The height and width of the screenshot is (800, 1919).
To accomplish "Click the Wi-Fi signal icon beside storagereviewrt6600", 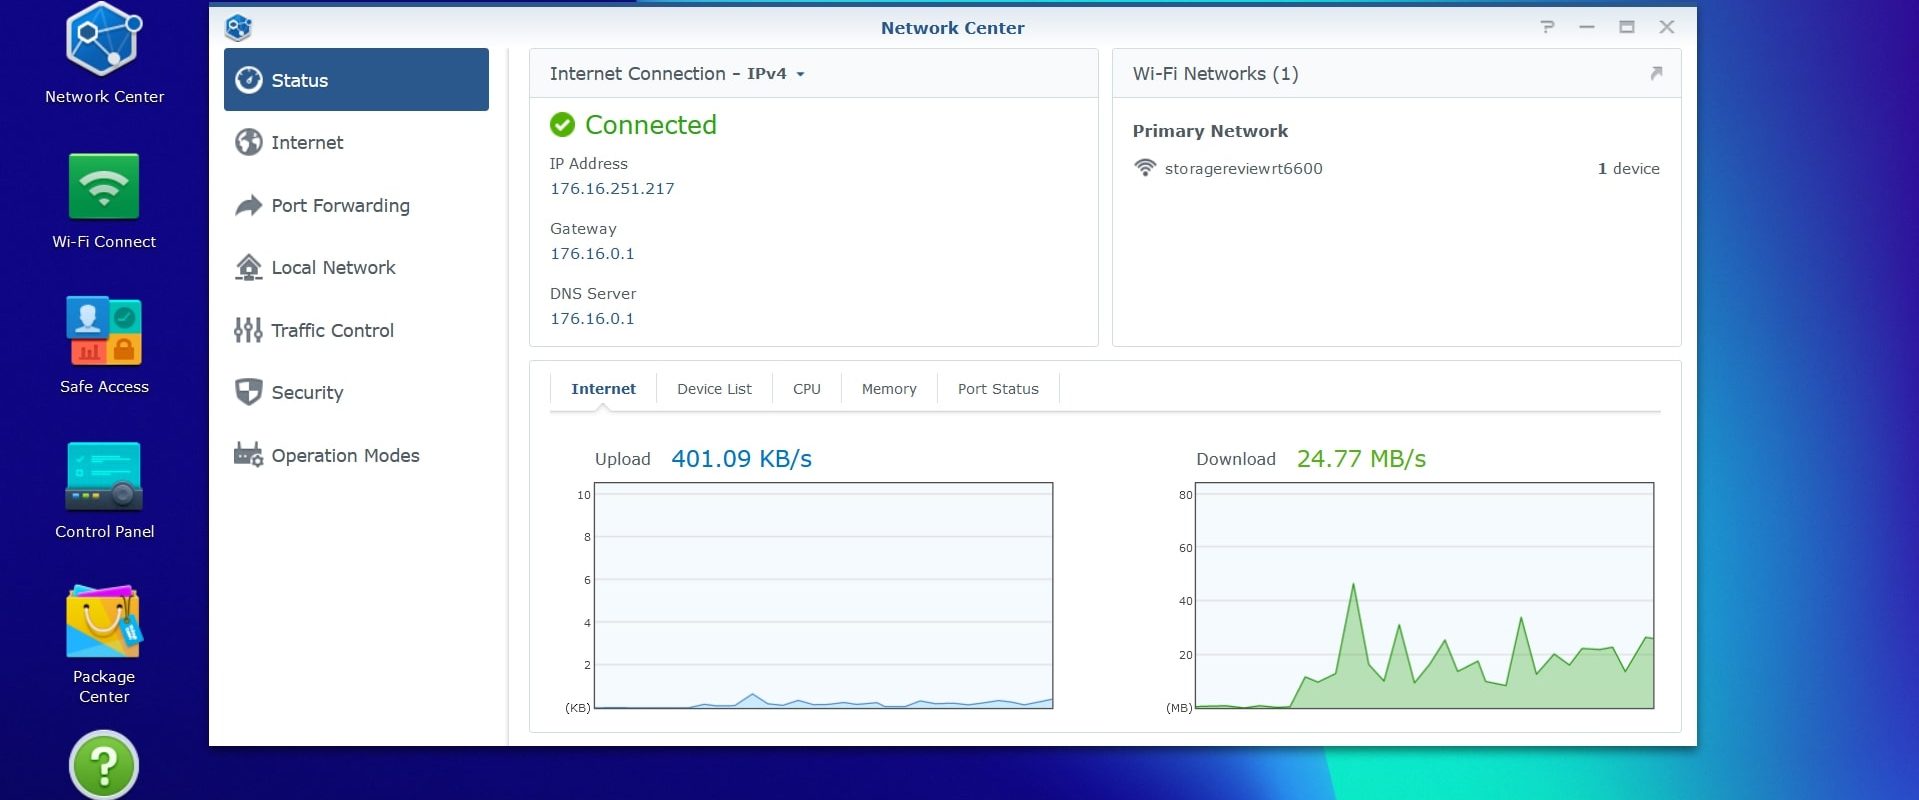I will [1145, 168].
